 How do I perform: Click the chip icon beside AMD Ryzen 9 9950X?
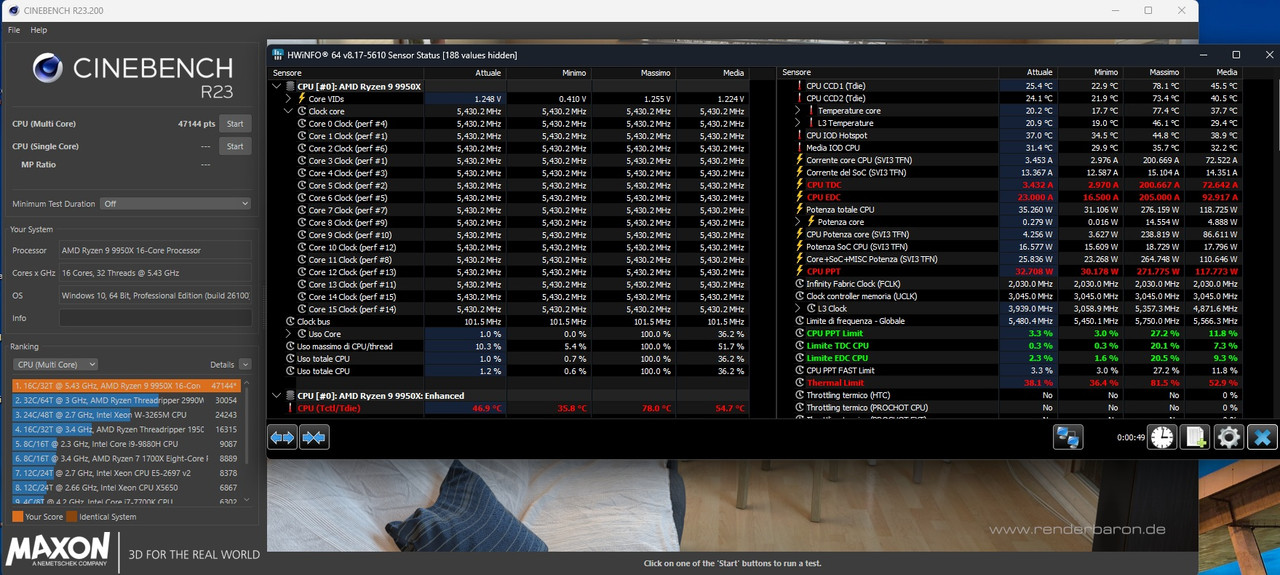[290, 86]
